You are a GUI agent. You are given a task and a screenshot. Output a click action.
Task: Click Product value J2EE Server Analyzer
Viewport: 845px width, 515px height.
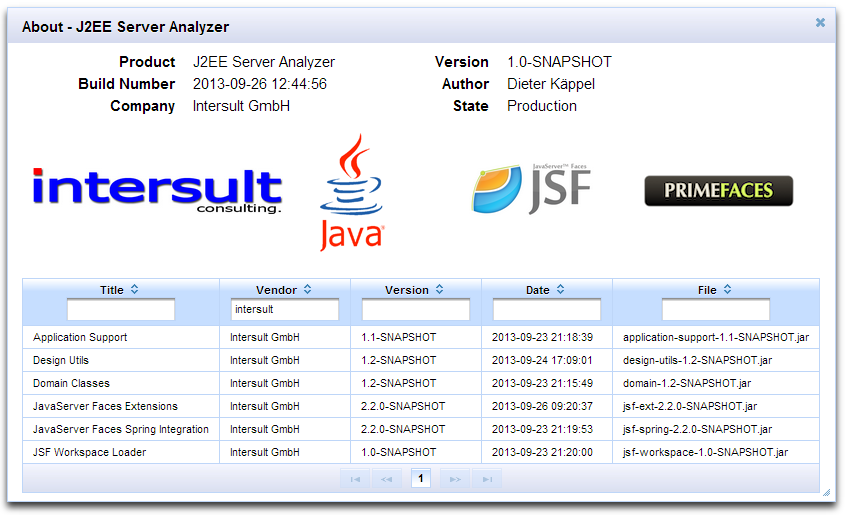point(264,62)
